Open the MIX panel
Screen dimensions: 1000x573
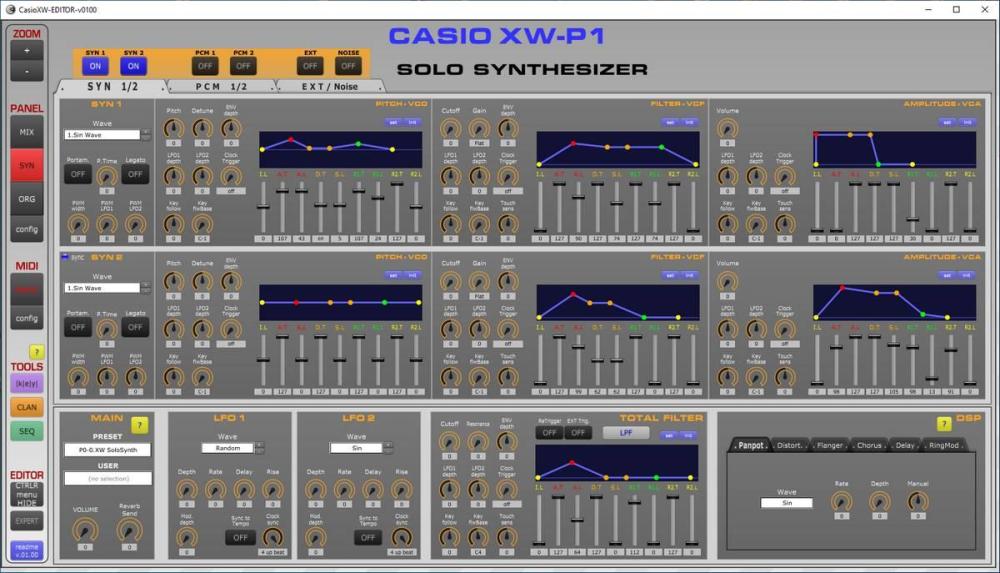[x=27, y=132]
